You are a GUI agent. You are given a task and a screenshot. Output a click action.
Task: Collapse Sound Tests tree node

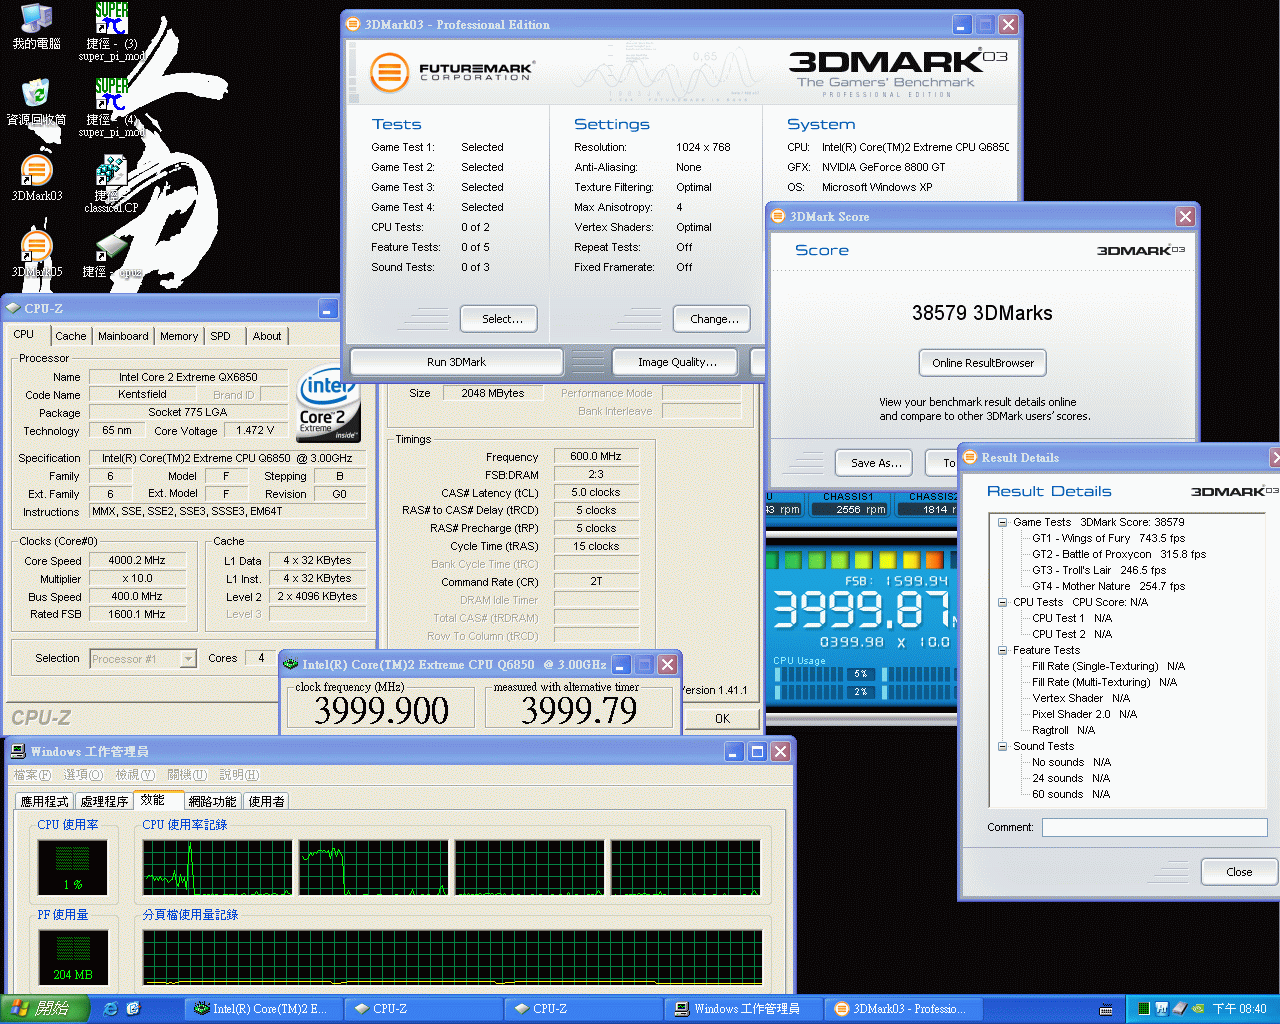(x=1002, y=746)
